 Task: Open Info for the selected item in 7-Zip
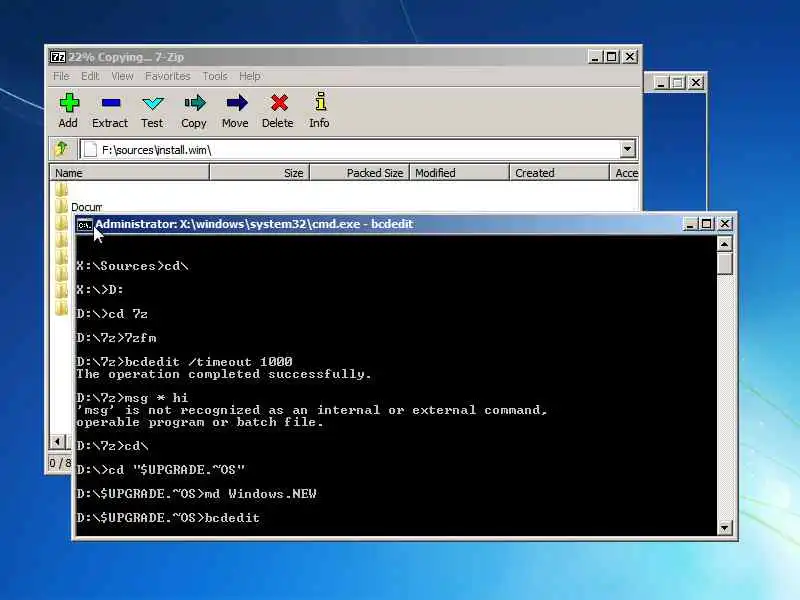319,110
